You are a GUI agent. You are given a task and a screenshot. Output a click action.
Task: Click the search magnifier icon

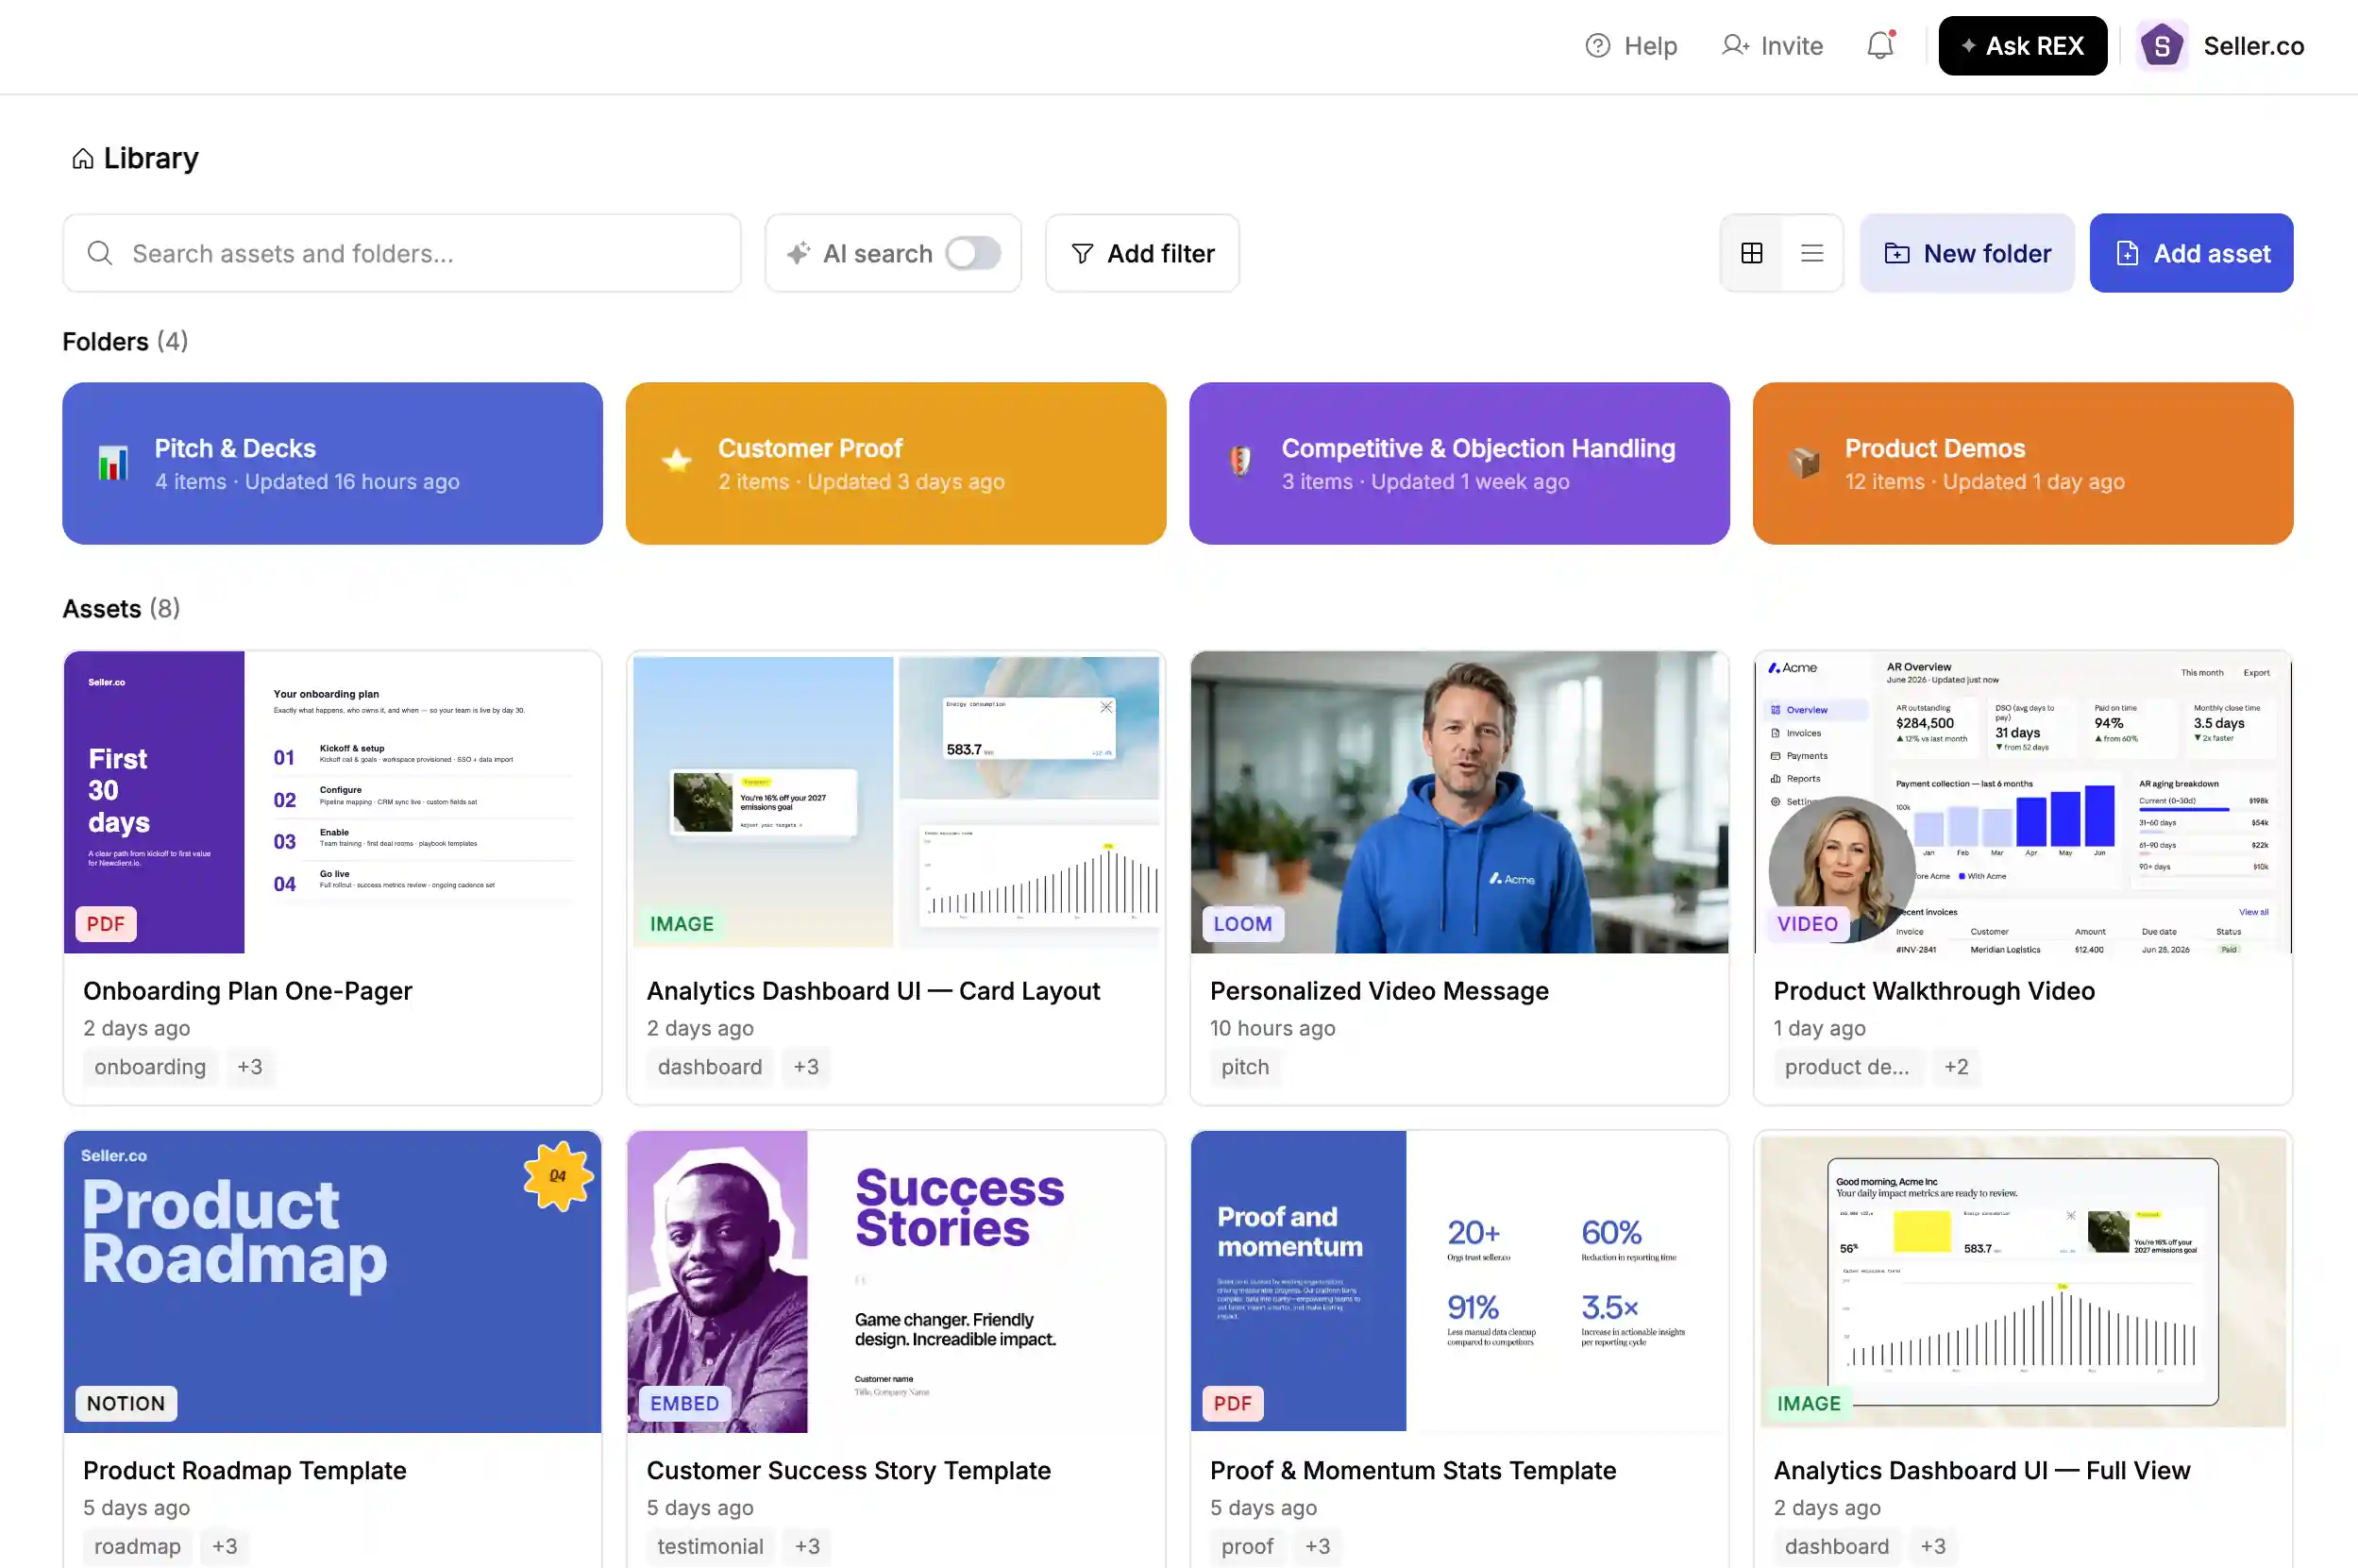tap(100, 253)
